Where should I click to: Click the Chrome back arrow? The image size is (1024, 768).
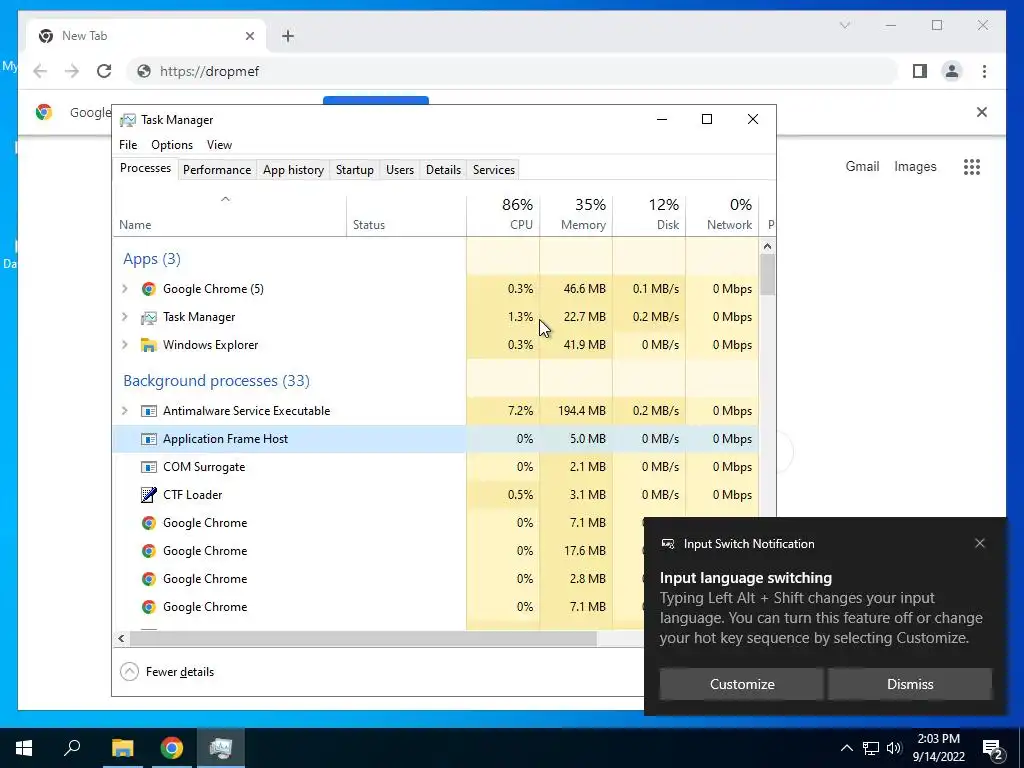pos(40,71)
